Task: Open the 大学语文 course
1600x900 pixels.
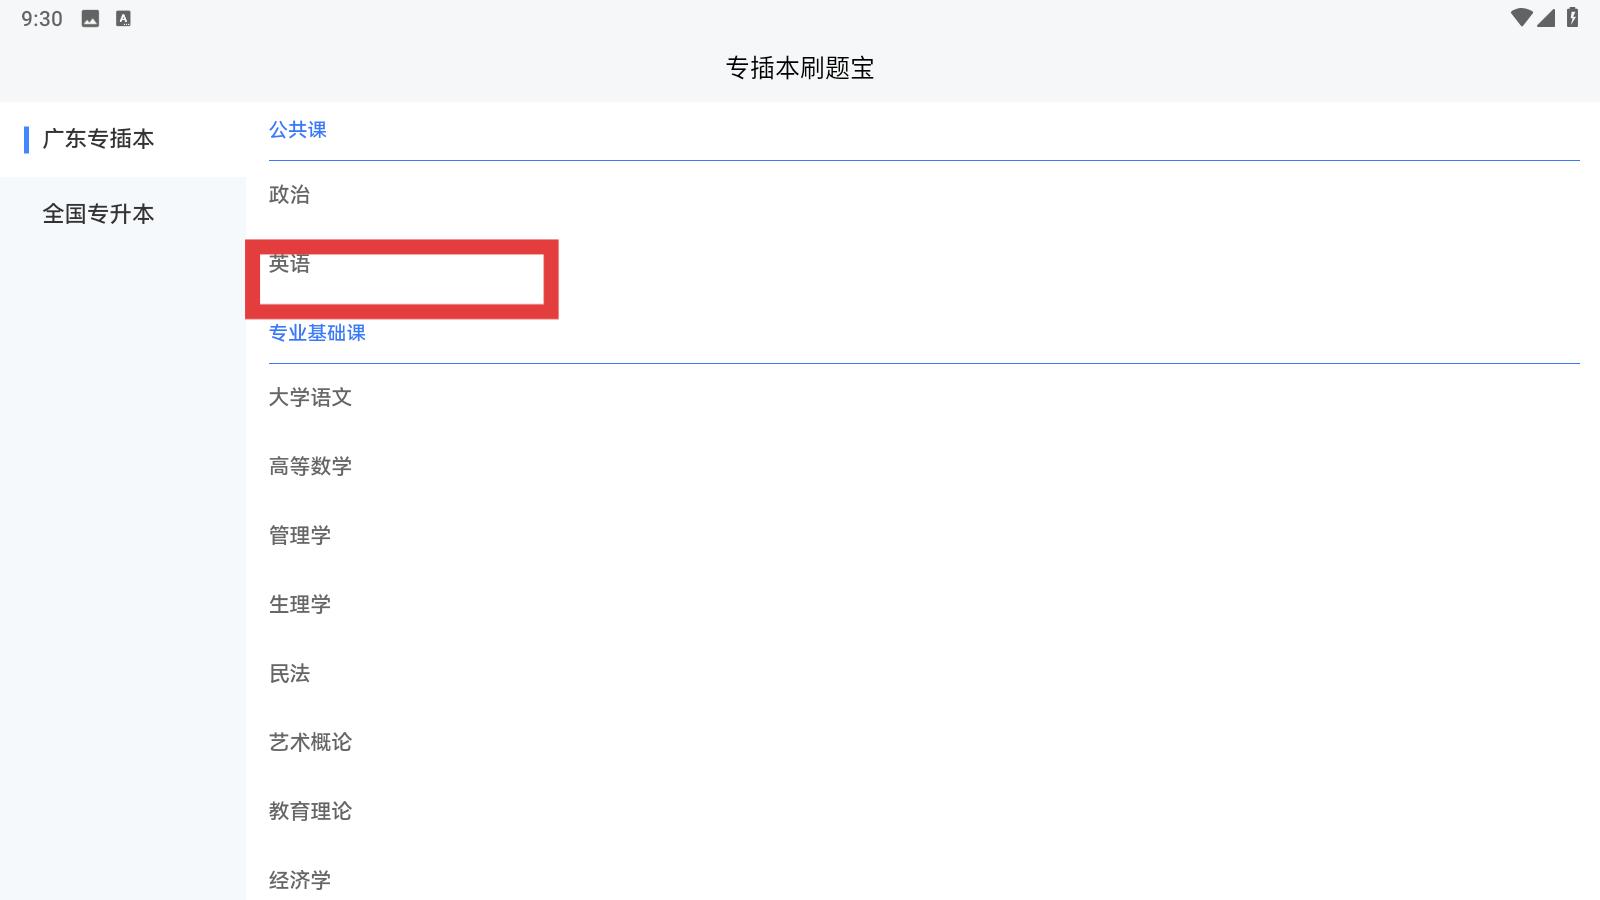Action: (924, 398)
